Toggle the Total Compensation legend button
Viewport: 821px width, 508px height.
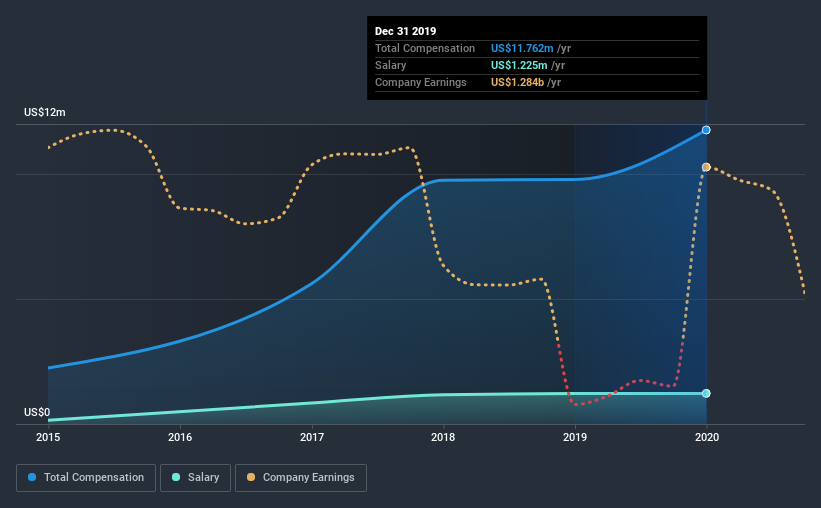86,478
